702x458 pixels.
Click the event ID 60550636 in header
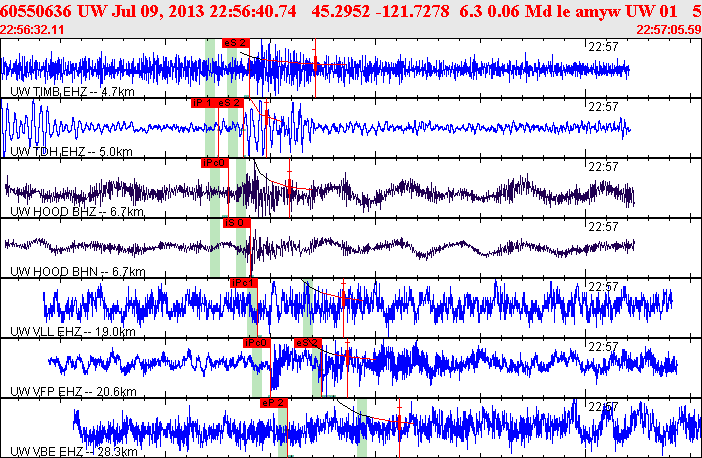[x=36, y=11]
